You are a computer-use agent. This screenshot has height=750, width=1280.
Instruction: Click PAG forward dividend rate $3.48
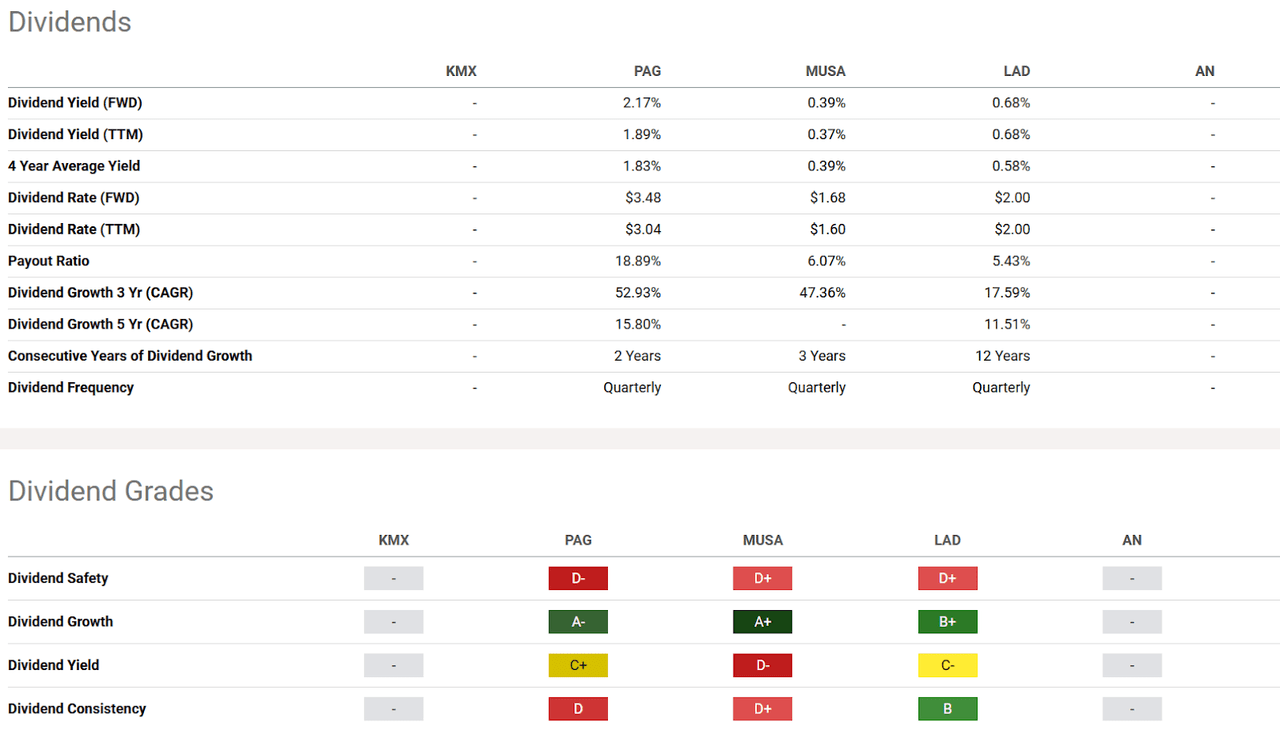[x=643, y=198]
